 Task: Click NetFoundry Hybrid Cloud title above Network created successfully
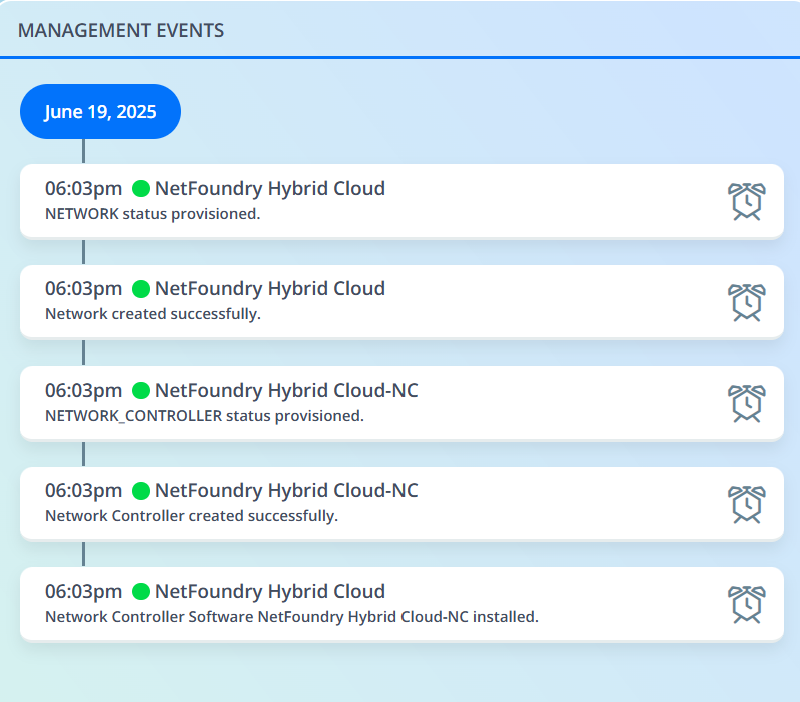[270, 289]
